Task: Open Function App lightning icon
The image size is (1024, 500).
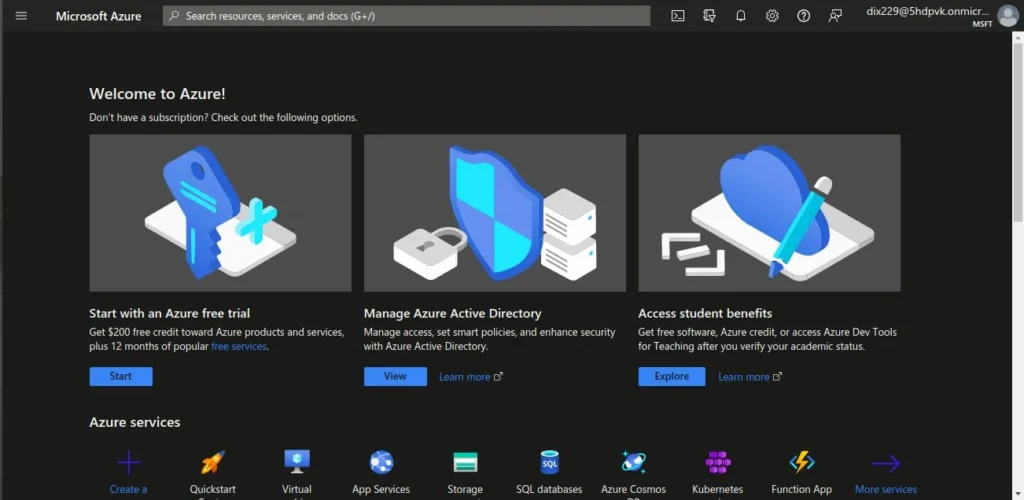Action: 802,462
